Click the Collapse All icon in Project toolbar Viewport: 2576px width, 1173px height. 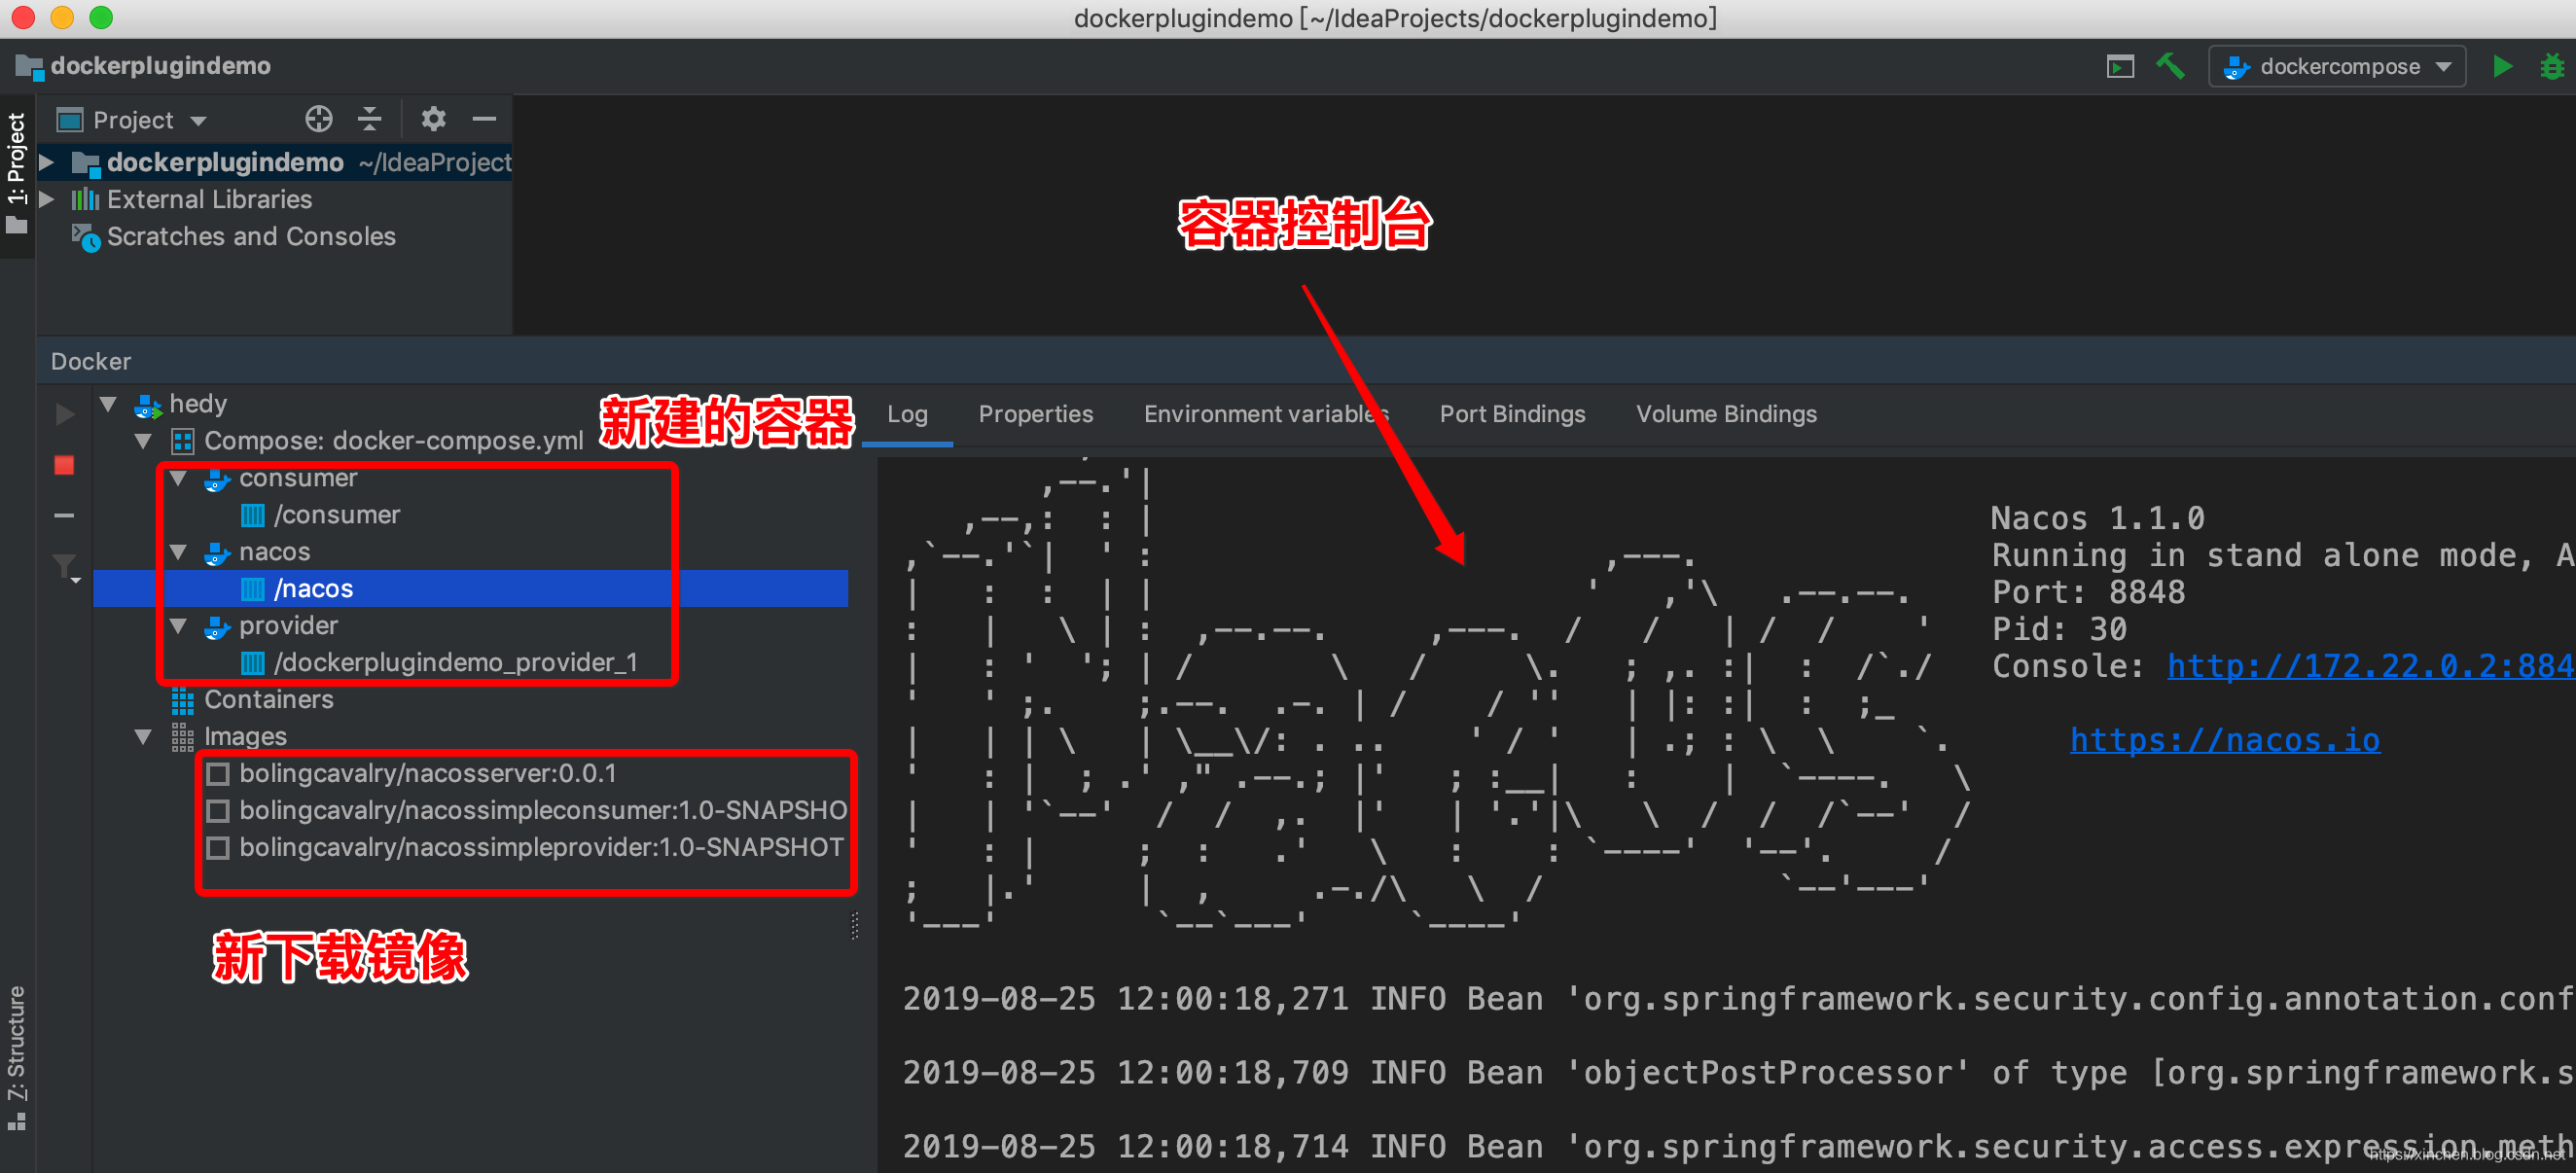click(x=370, y=120)
